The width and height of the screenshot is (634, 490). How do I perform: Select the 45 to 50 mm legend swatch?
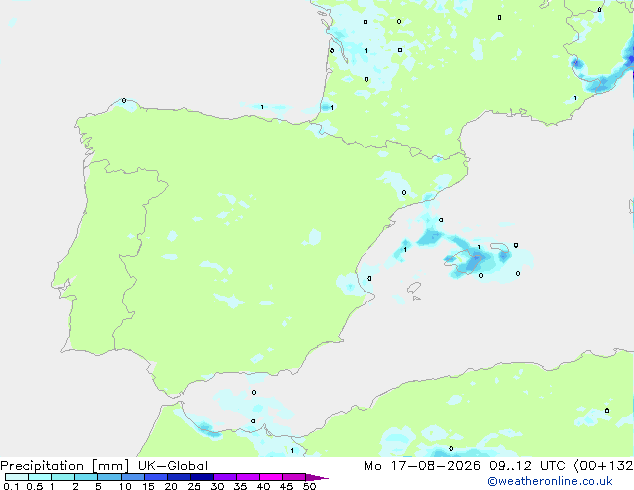[x=294, y=477]
